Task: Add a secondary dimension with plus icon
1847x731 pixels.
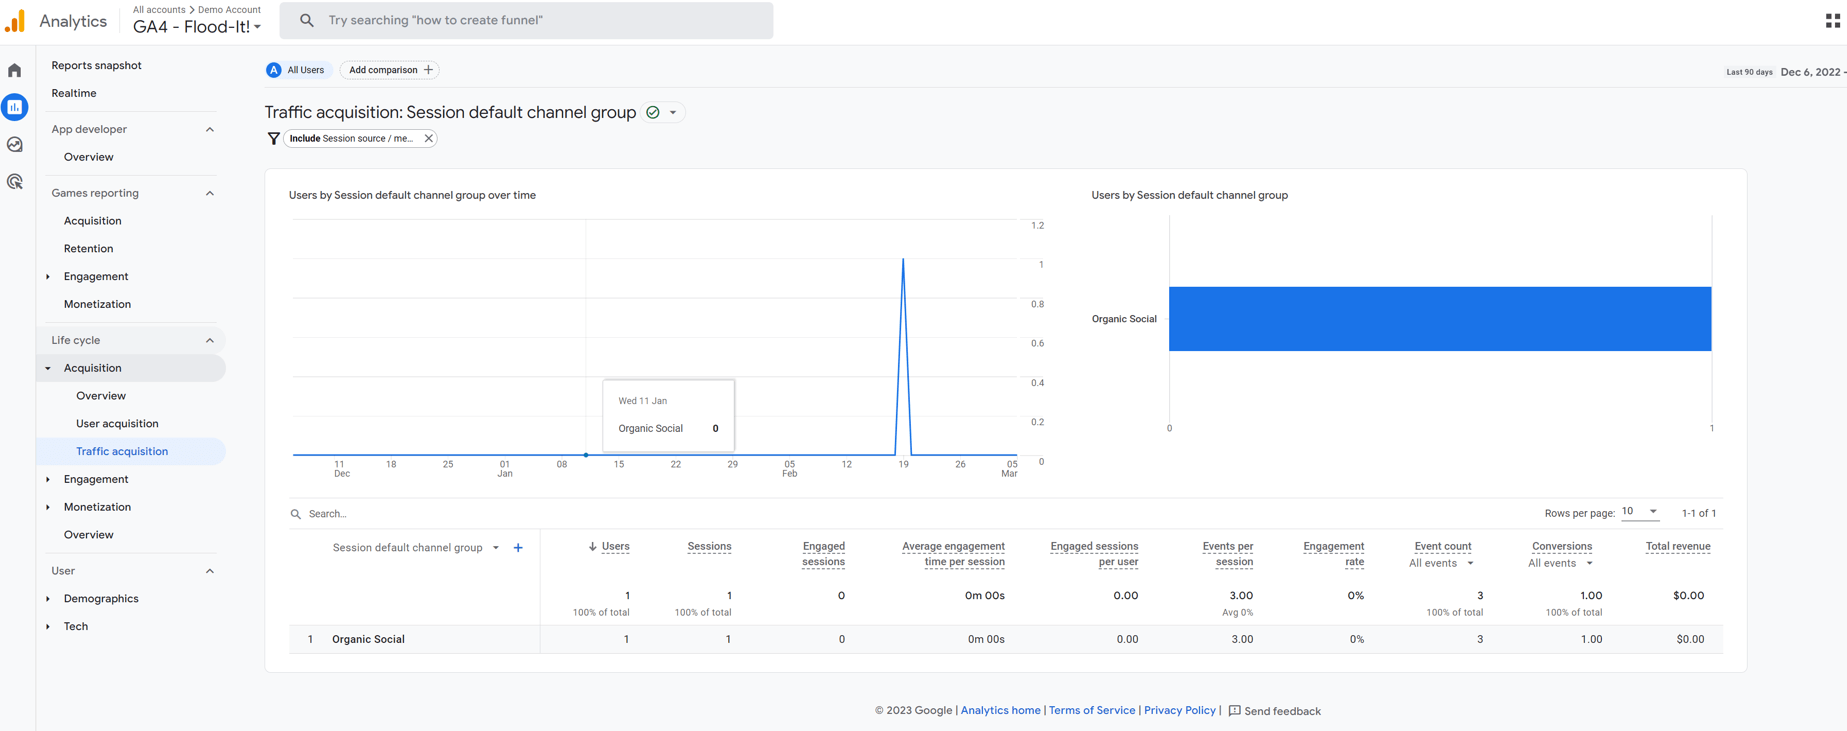Action: [x=518, y=548]
